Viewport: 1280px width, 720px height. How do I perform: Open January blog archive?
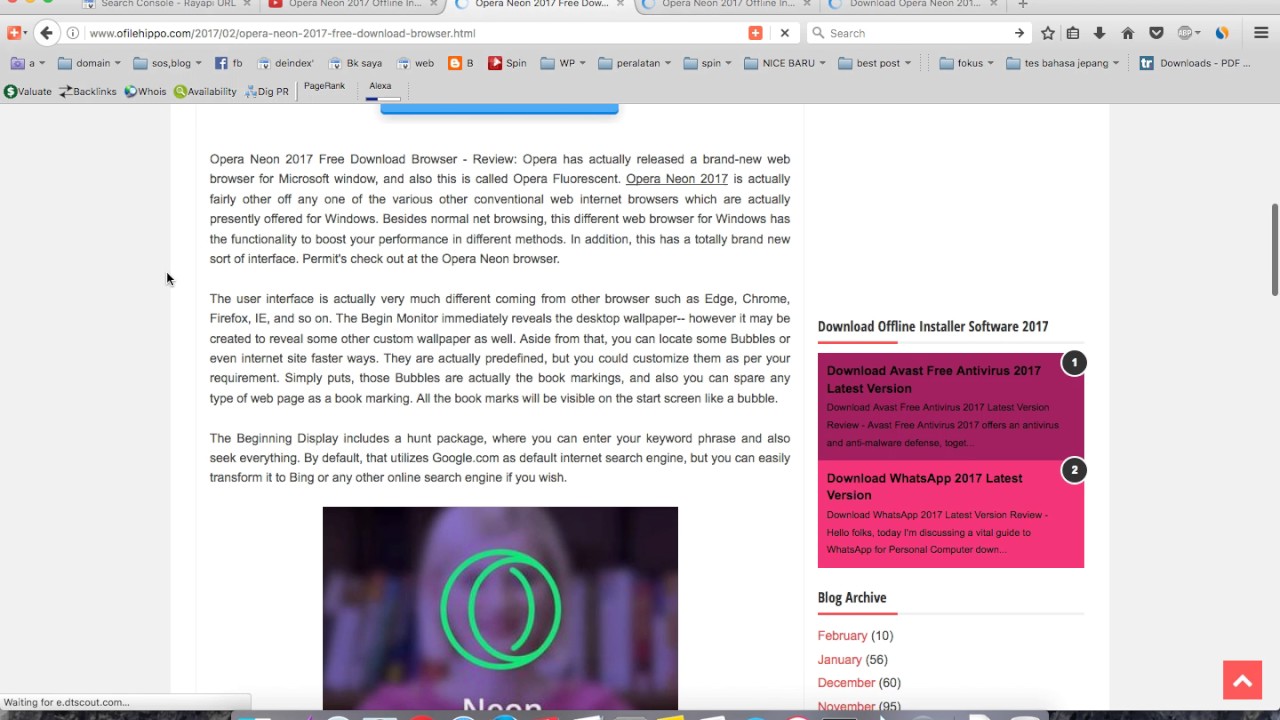[x=839, y=660]
